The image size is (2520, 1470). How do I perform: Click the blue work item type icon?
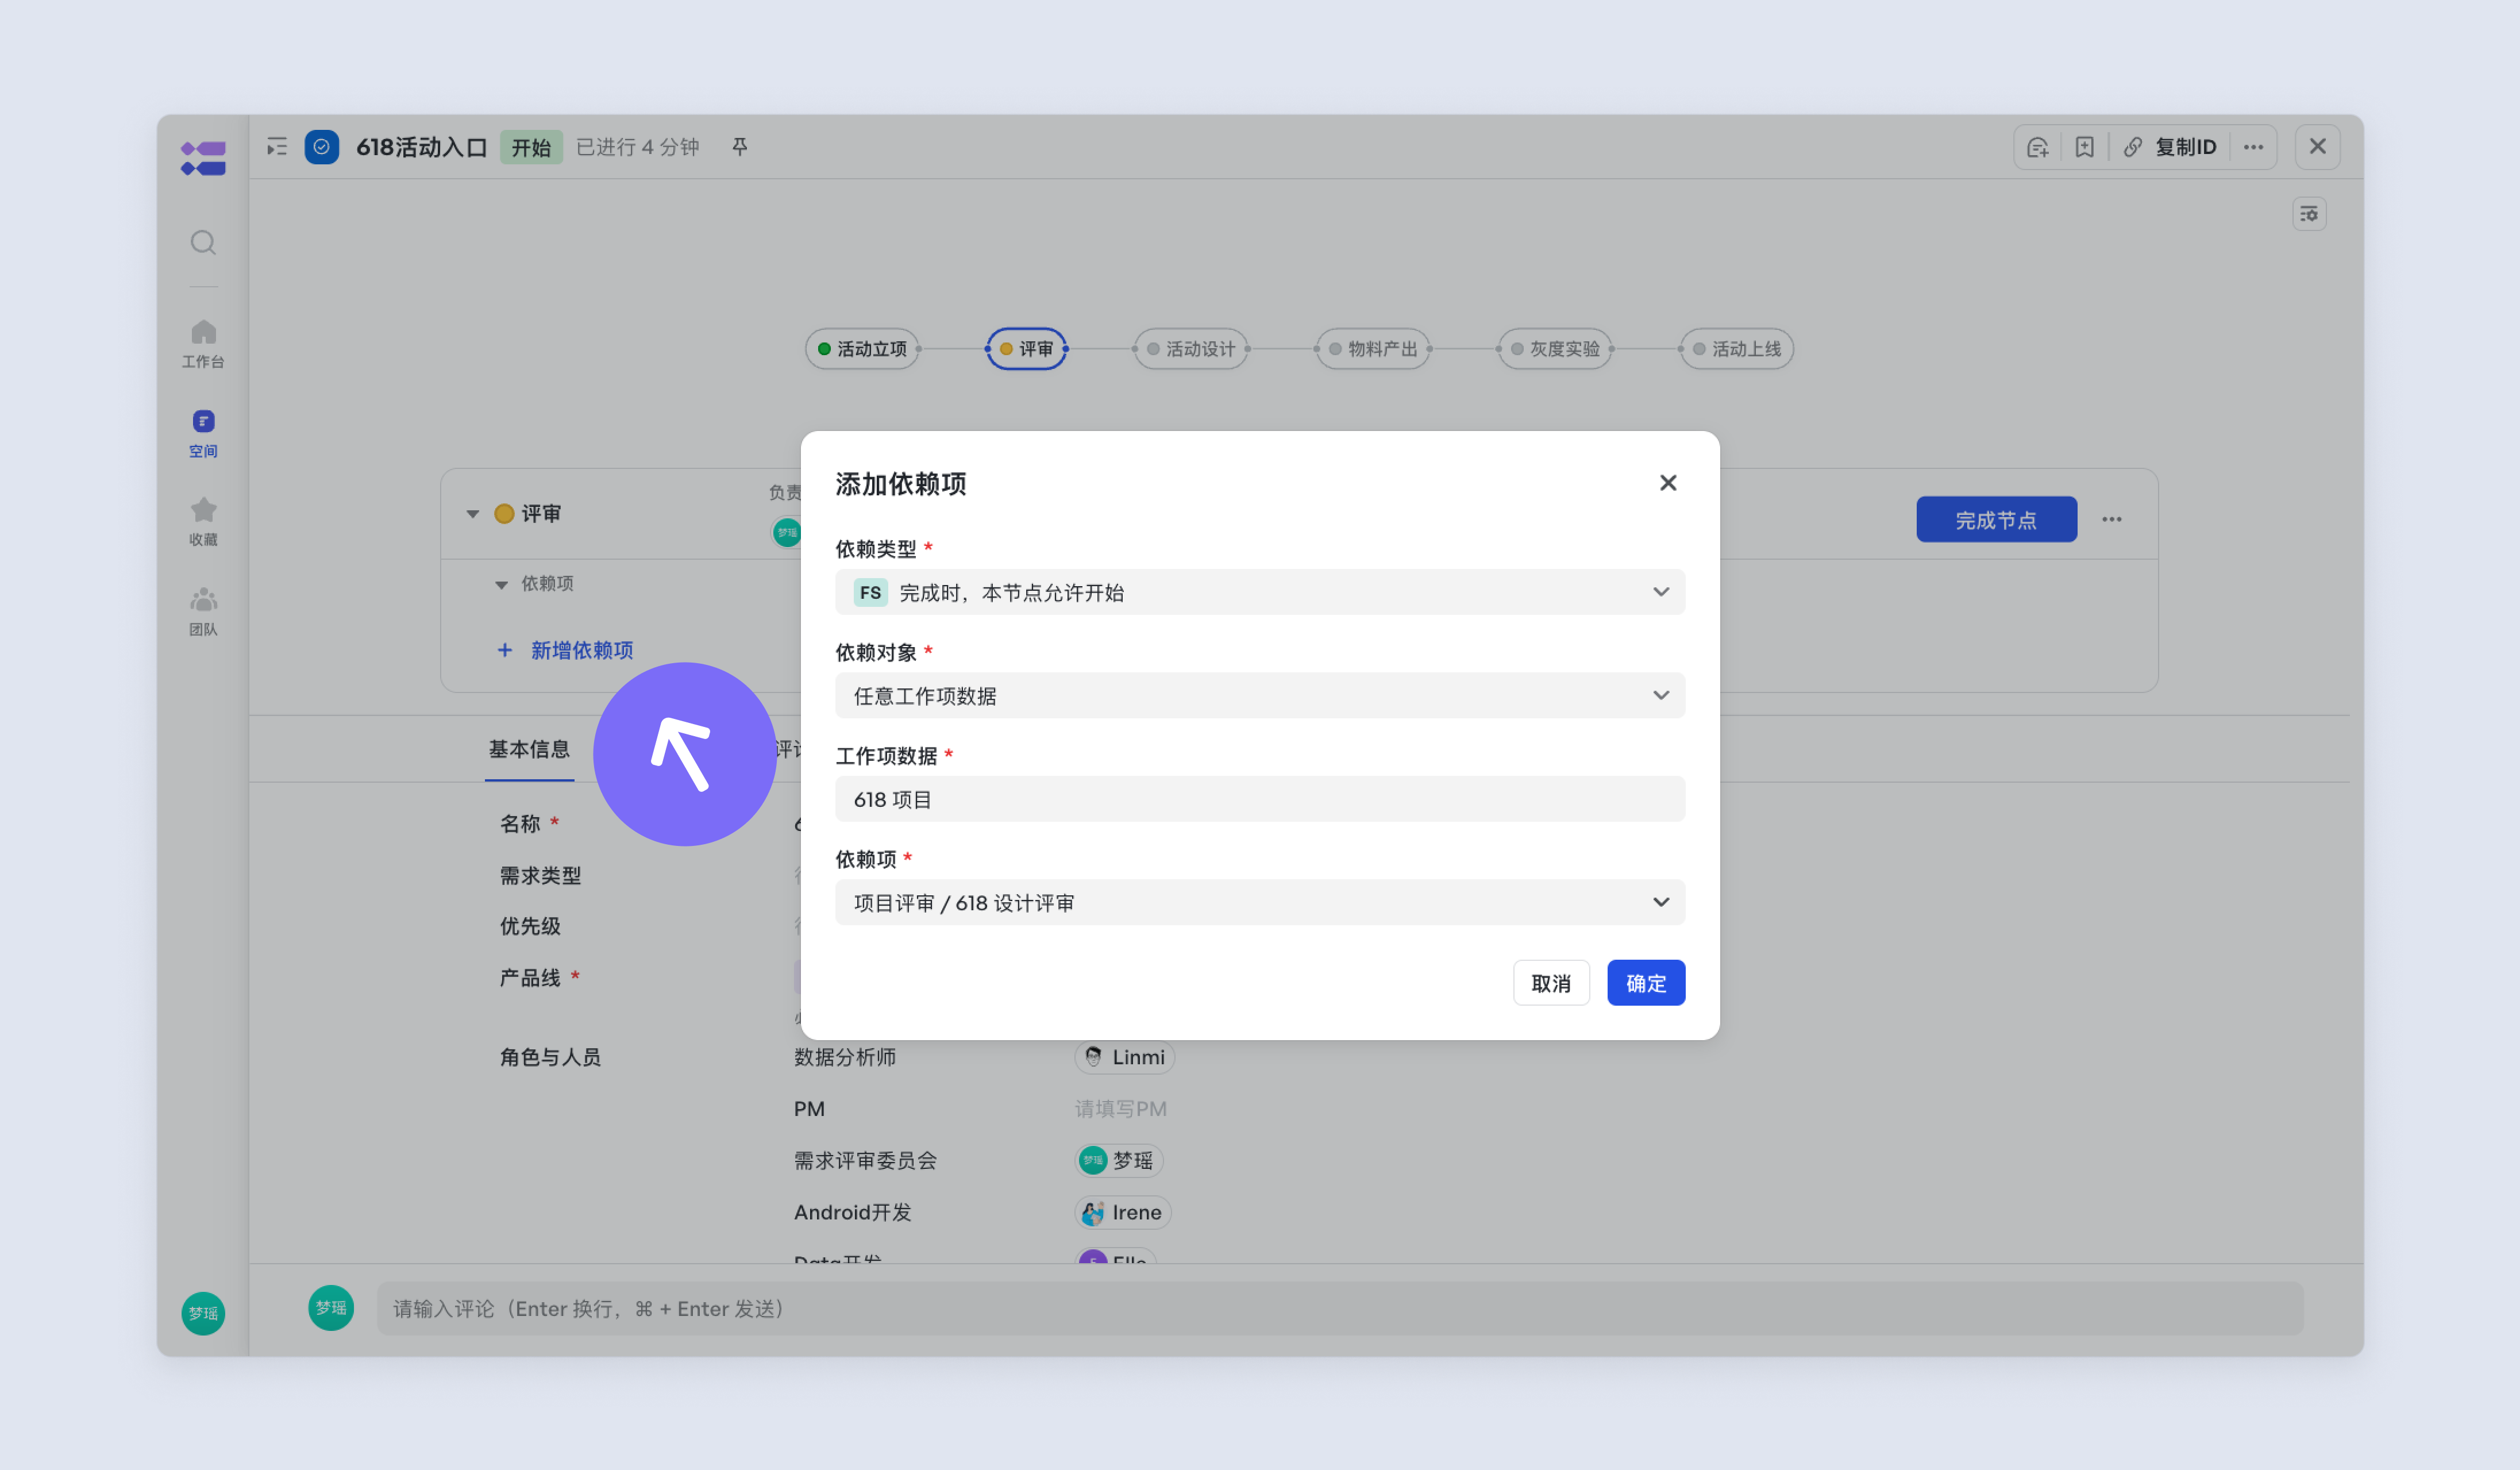(322, 147)
